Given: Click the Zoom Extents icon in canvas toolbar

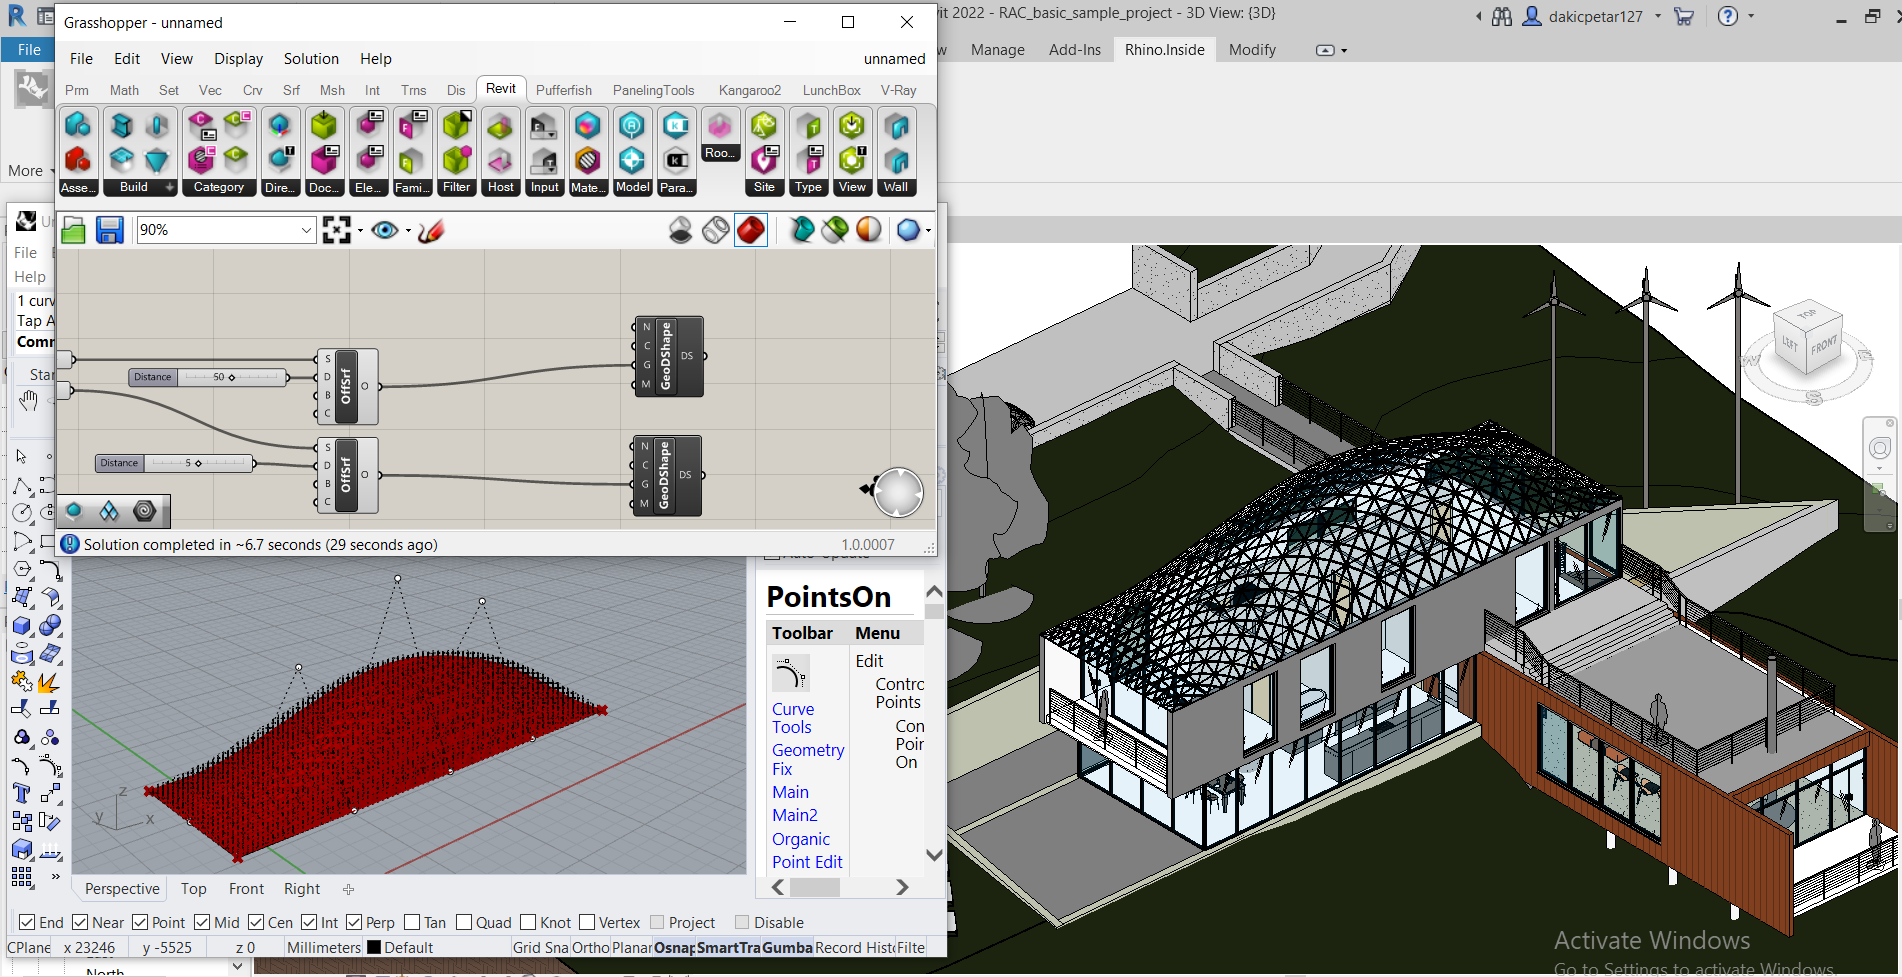Looking at the screenshot, I should coord(337,230).
